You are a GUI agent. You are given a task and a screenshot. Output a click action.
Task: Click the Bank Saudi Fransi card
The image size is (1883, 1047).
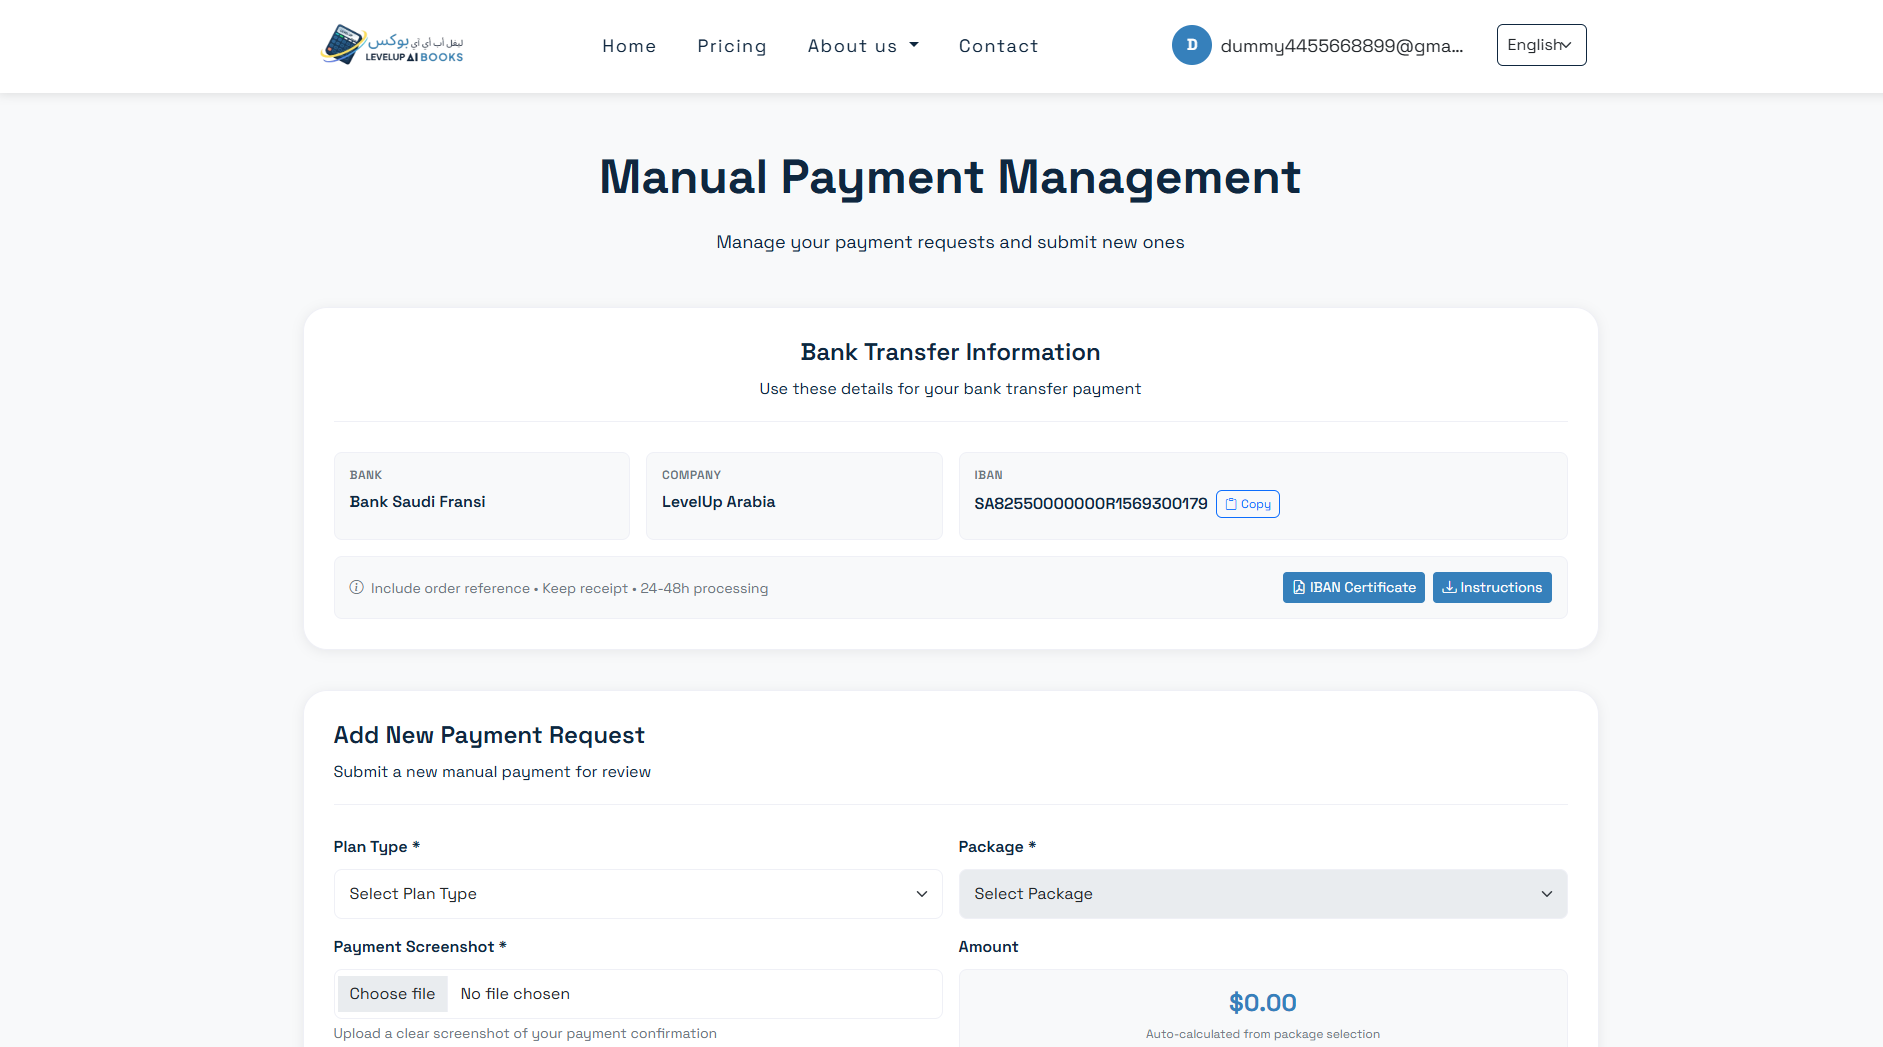coord(481,496)
